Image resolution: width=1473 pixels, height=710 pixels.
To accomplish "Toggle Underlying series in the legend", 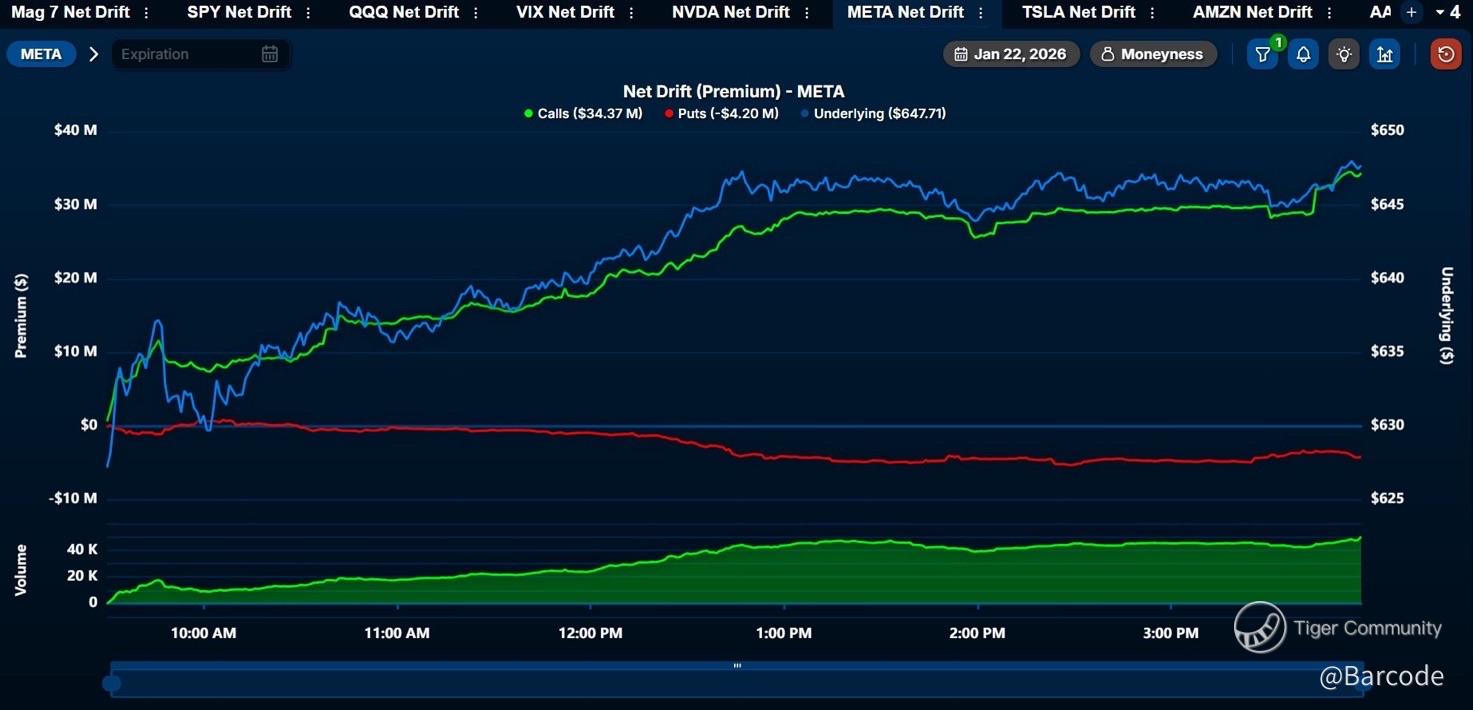I will 873,114.
